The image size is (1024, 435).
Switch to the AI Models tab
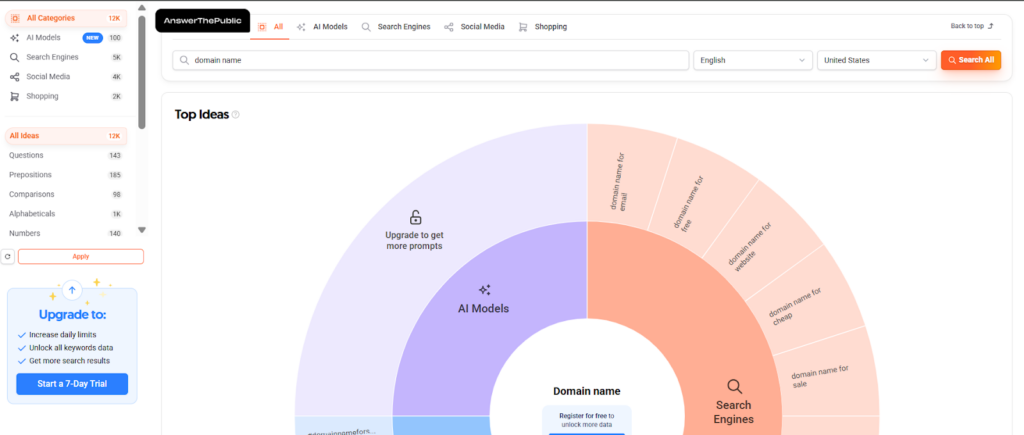[x=322, y=27]
